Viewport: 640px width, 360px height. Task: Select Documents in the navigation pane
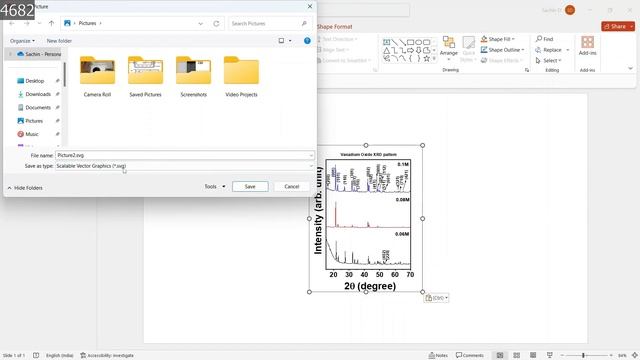38,107
